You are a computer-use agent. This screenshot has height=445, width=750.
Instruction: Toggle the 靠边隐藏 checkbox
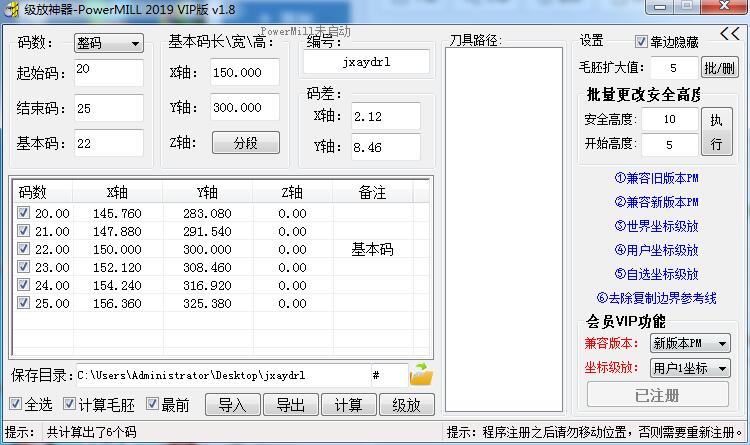point(641,42)
